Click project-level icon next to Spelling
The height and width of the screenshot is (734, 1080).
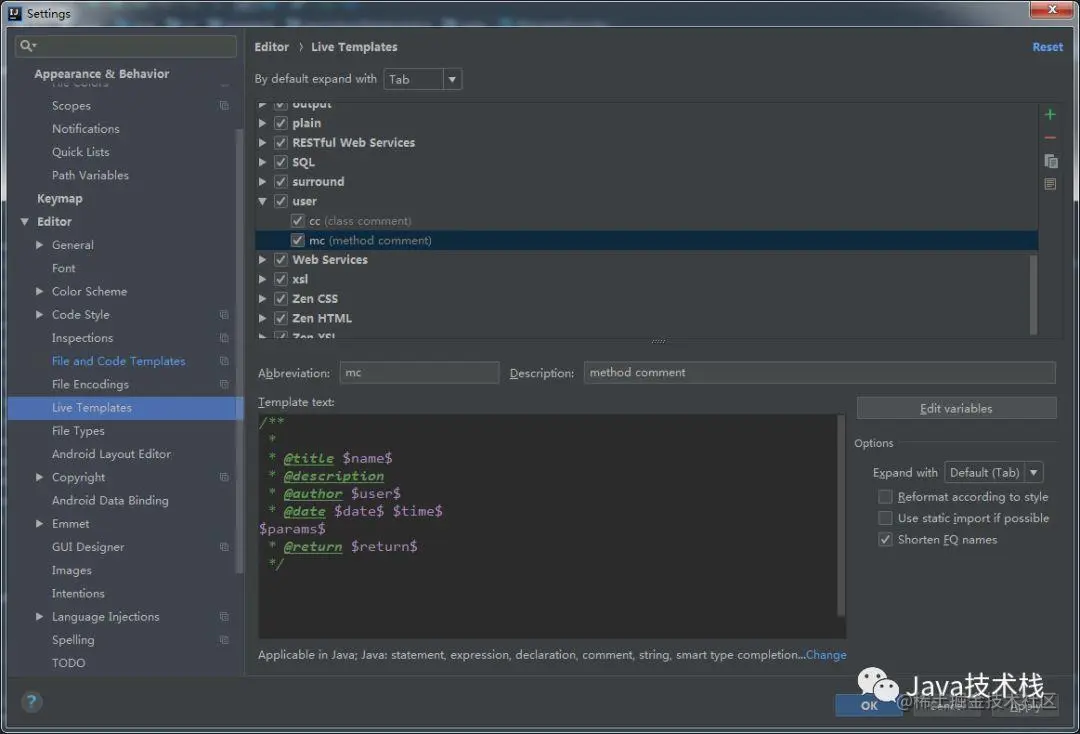click(x=224, y=640)
